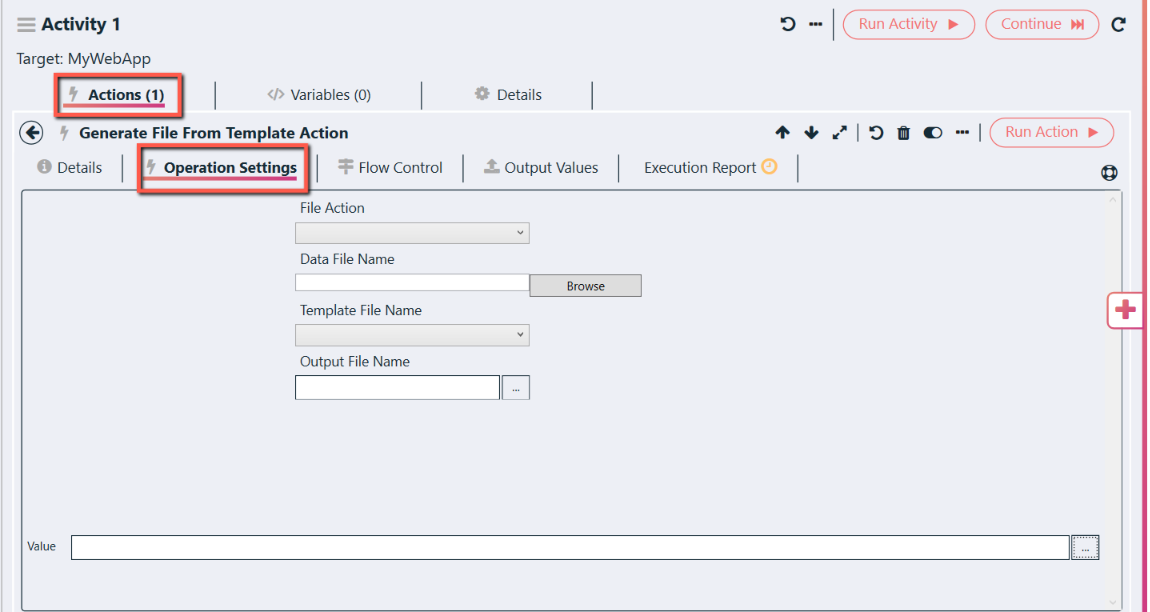The image size is (1150, 612).
Task: Click the ellipsis button beside the Value field
Action: [1085, 547]
